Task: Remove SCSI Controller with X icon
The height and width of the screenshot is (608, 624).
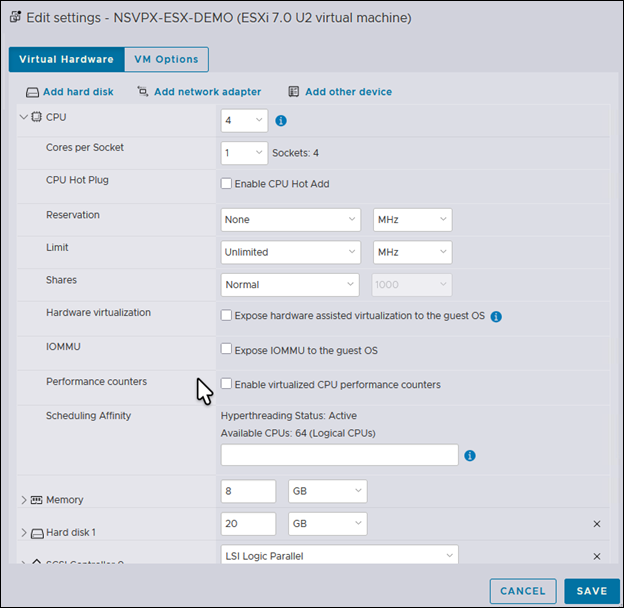Action: point(597,556)
